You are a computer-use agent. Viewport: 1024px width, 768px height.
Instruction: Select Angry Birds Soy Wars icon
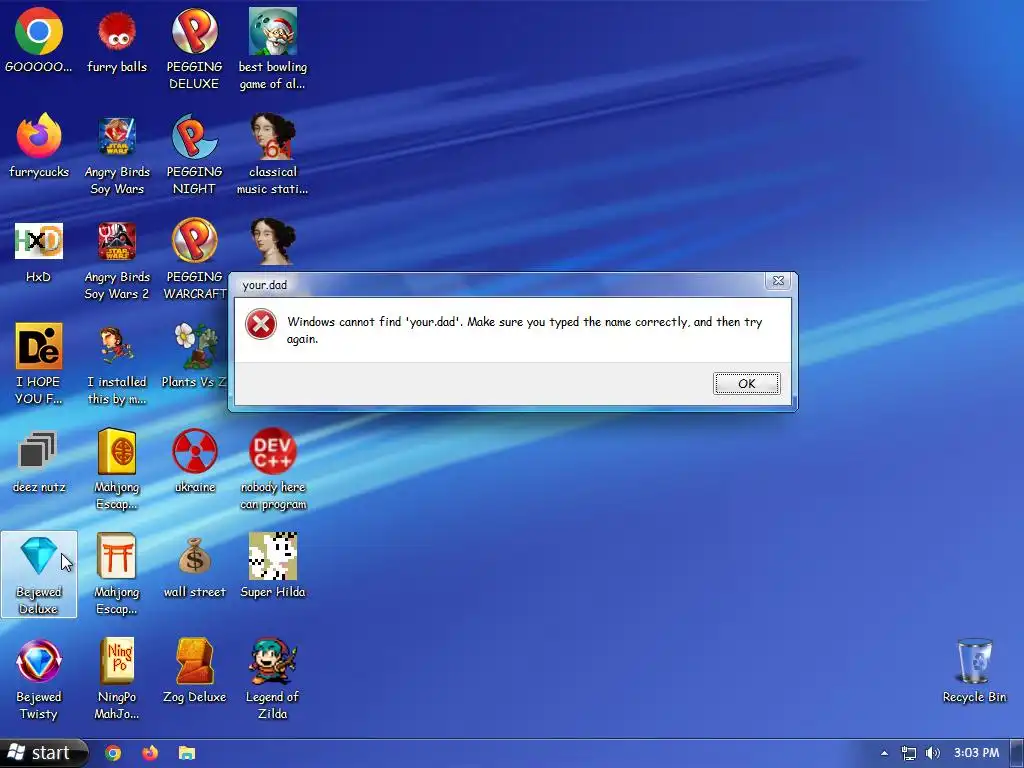[117, 155]
